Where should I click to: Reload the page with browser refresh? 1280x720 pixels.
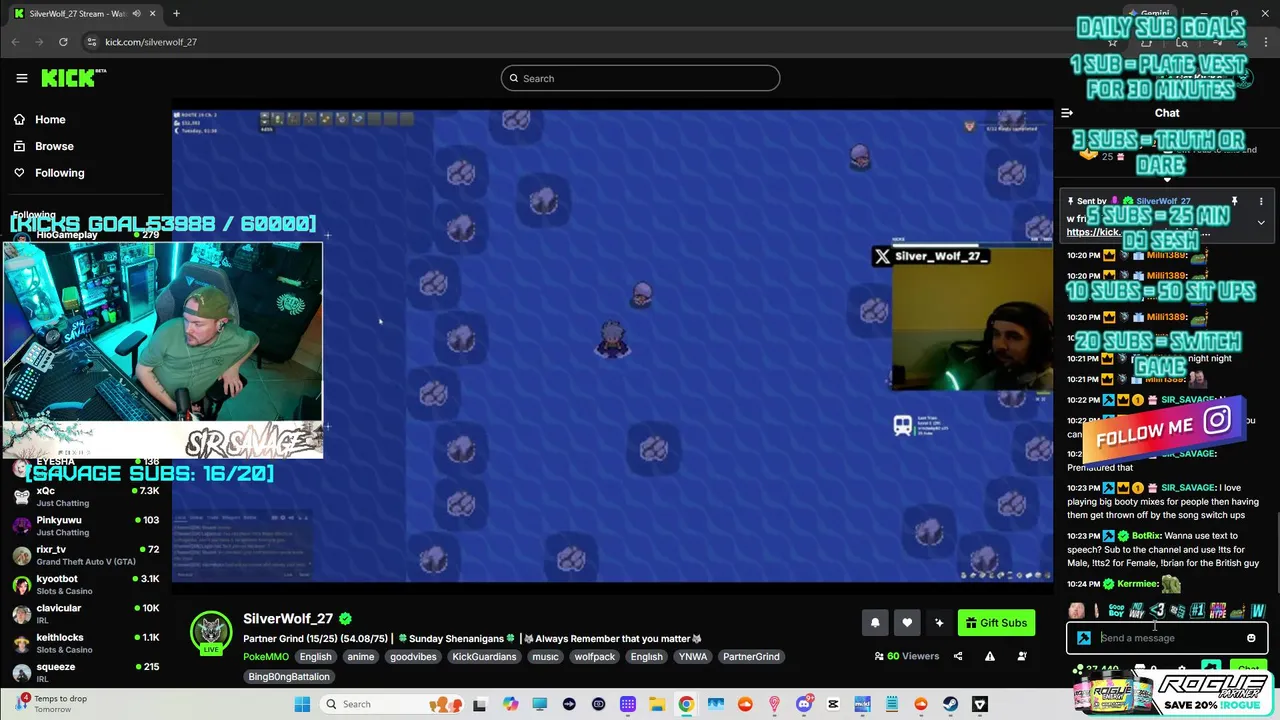coord(63,42)
